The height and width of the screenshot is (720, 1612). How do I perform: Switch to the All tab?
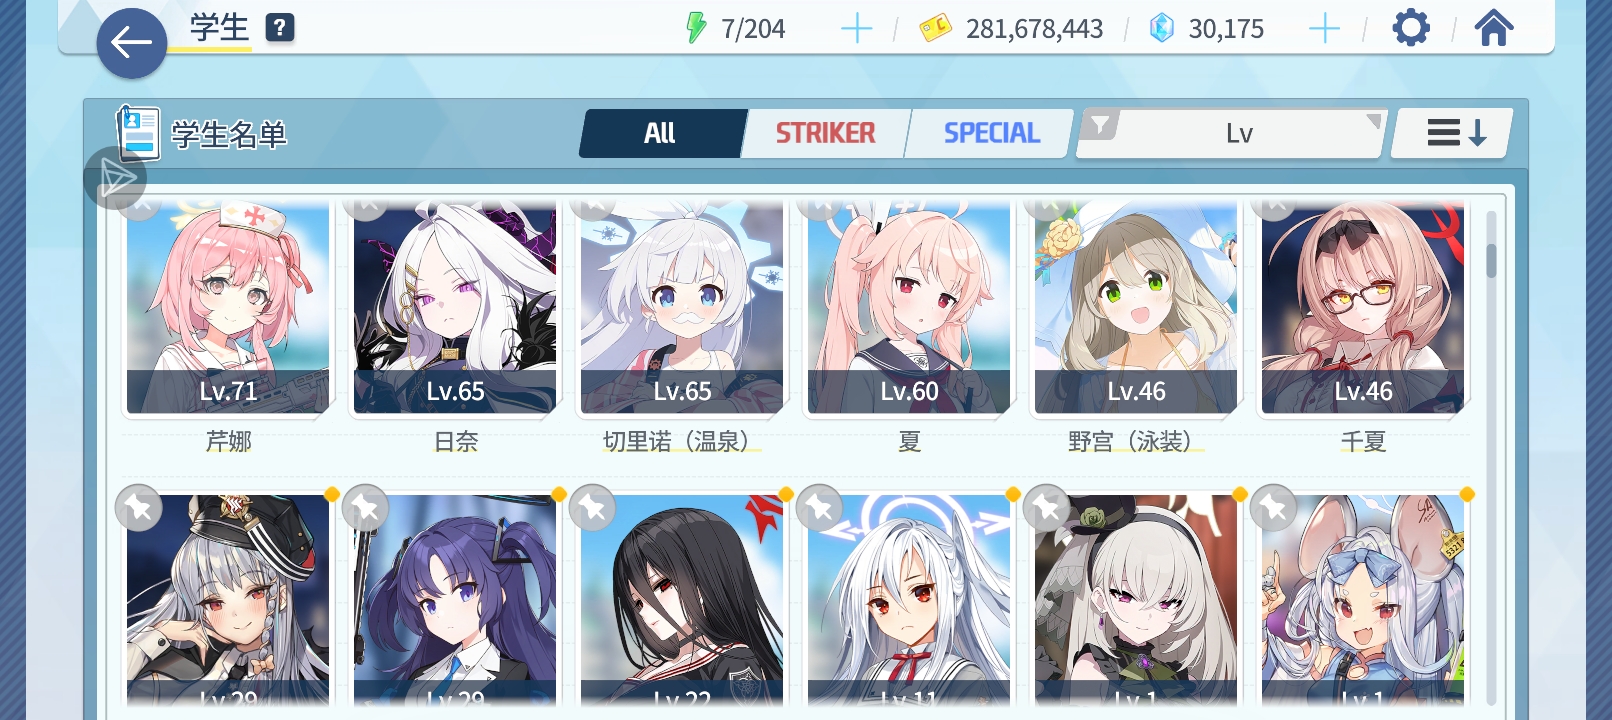[x=661, y=133]
